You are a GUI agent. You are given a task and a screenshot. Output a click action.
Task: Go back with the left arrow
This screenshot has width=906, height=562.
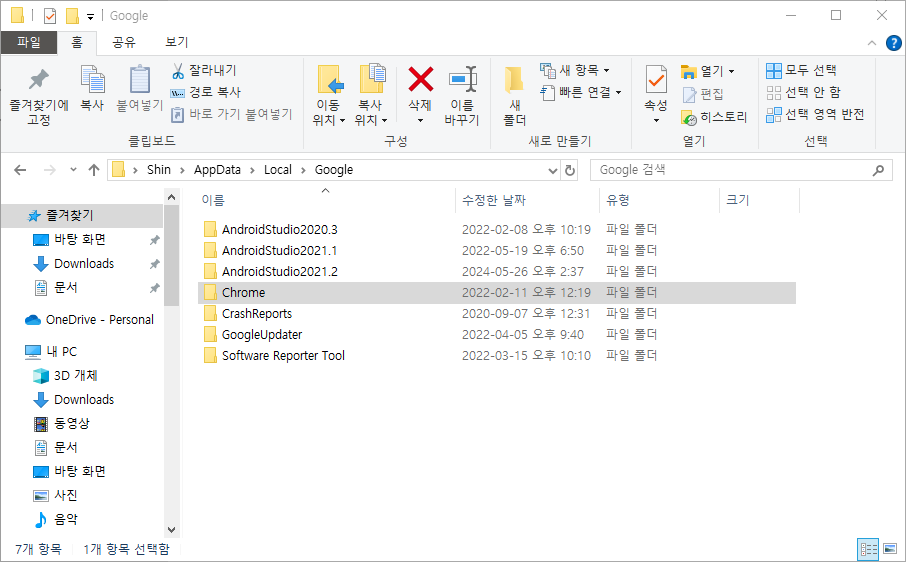(x=20, y=170)
